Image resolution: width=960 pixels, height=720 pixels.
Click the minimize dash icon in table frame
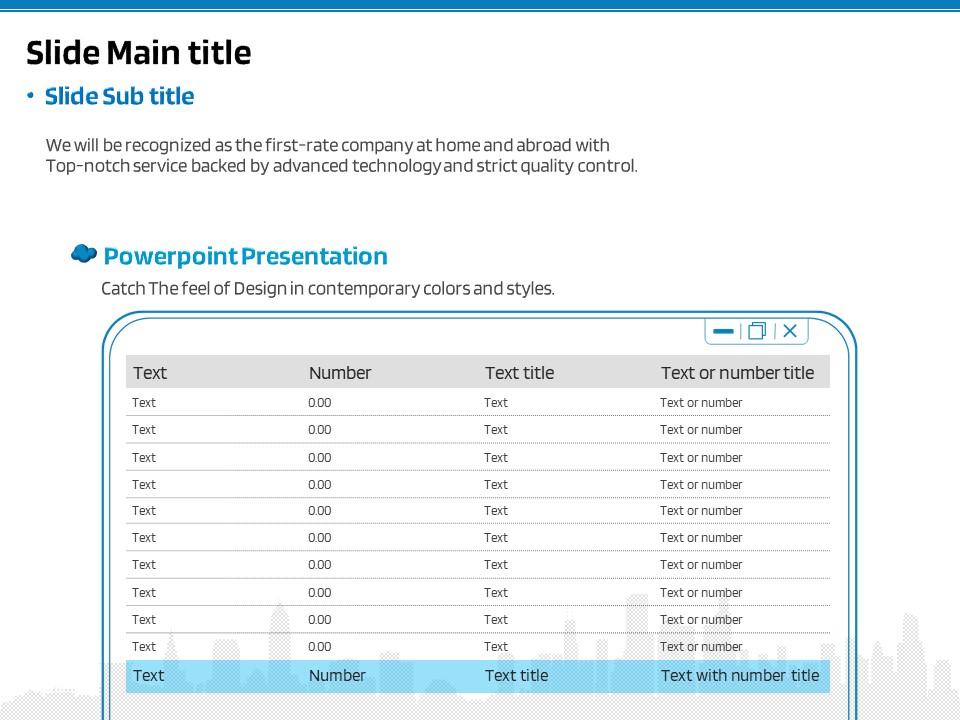[723, 331]
